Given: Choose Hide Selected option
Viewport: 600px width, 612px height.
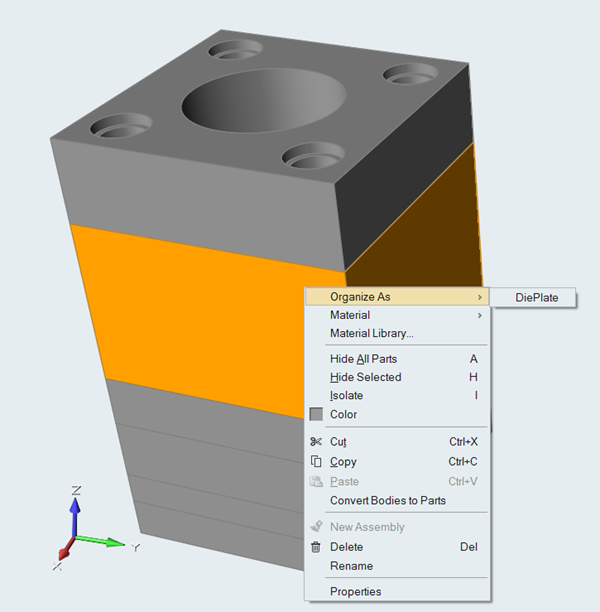Looking at the screenshot, I should coord(365,377).
